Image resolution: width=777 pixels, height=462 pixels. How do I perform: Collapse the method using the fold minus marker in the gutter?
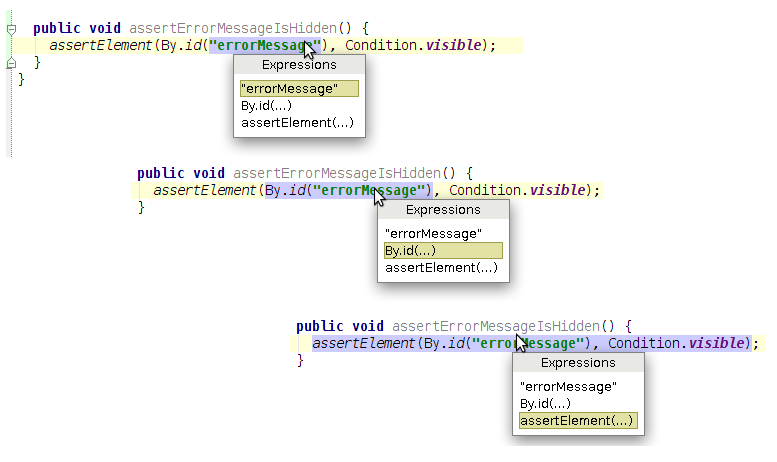coord(11,30)
